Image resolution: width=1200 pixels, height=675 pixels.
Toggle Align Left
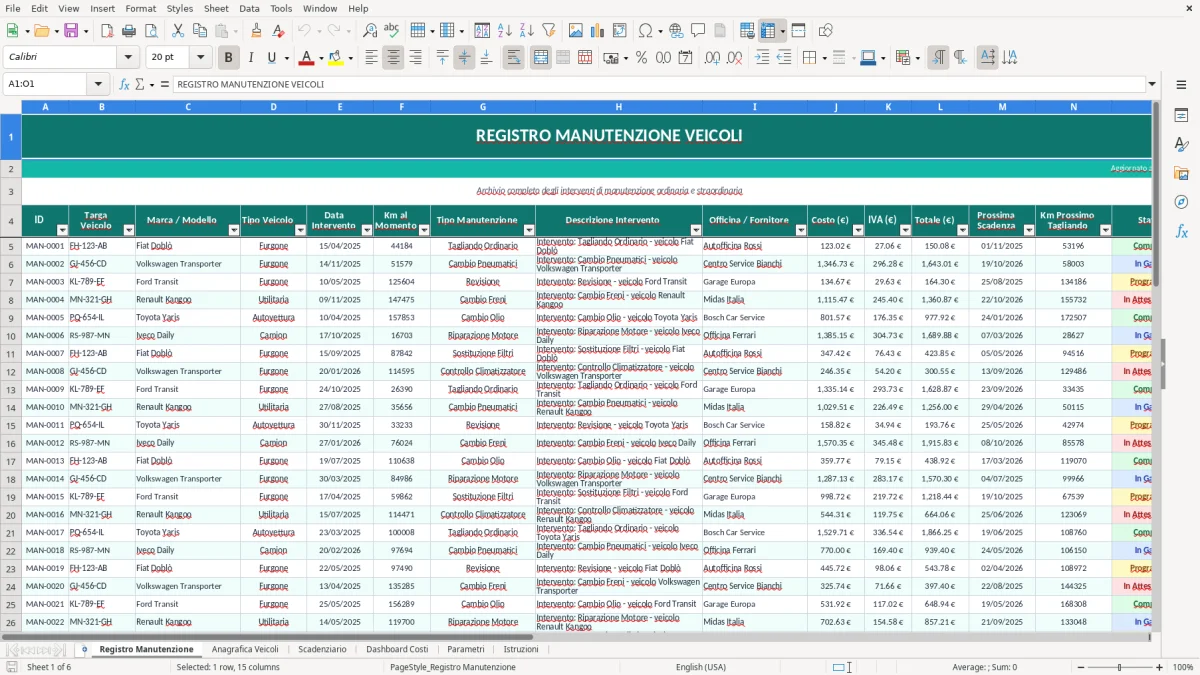(x=372, y=58)
